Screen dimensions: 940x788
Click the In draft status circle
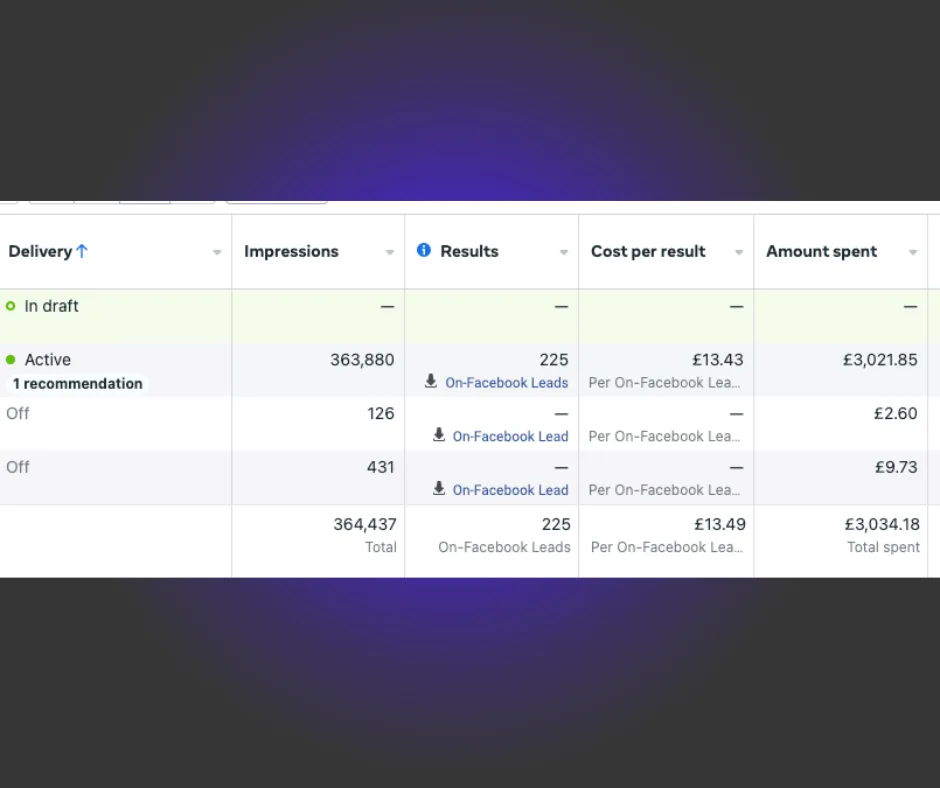[x=10, y=306]
